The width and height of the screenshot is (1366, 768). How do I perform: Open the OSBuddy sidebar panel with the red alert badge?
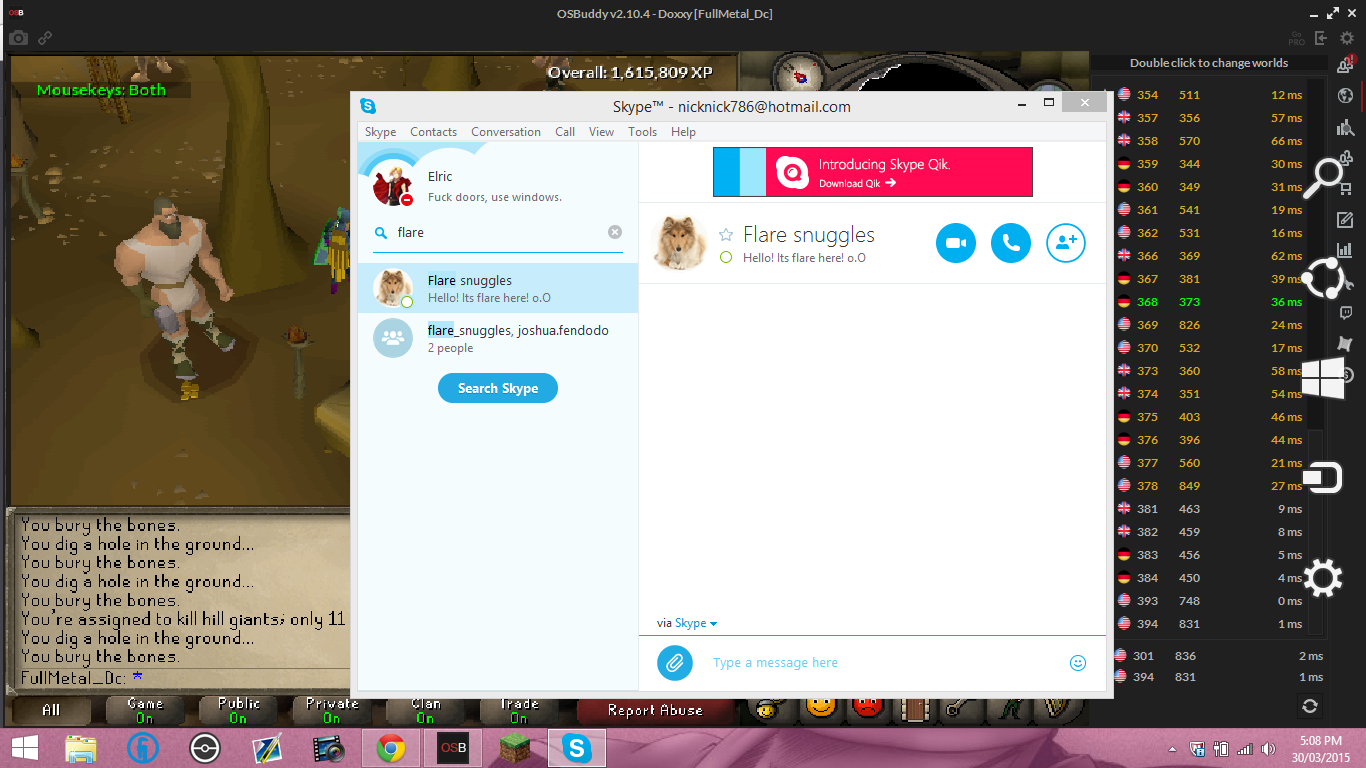[x=1346, y=65]
